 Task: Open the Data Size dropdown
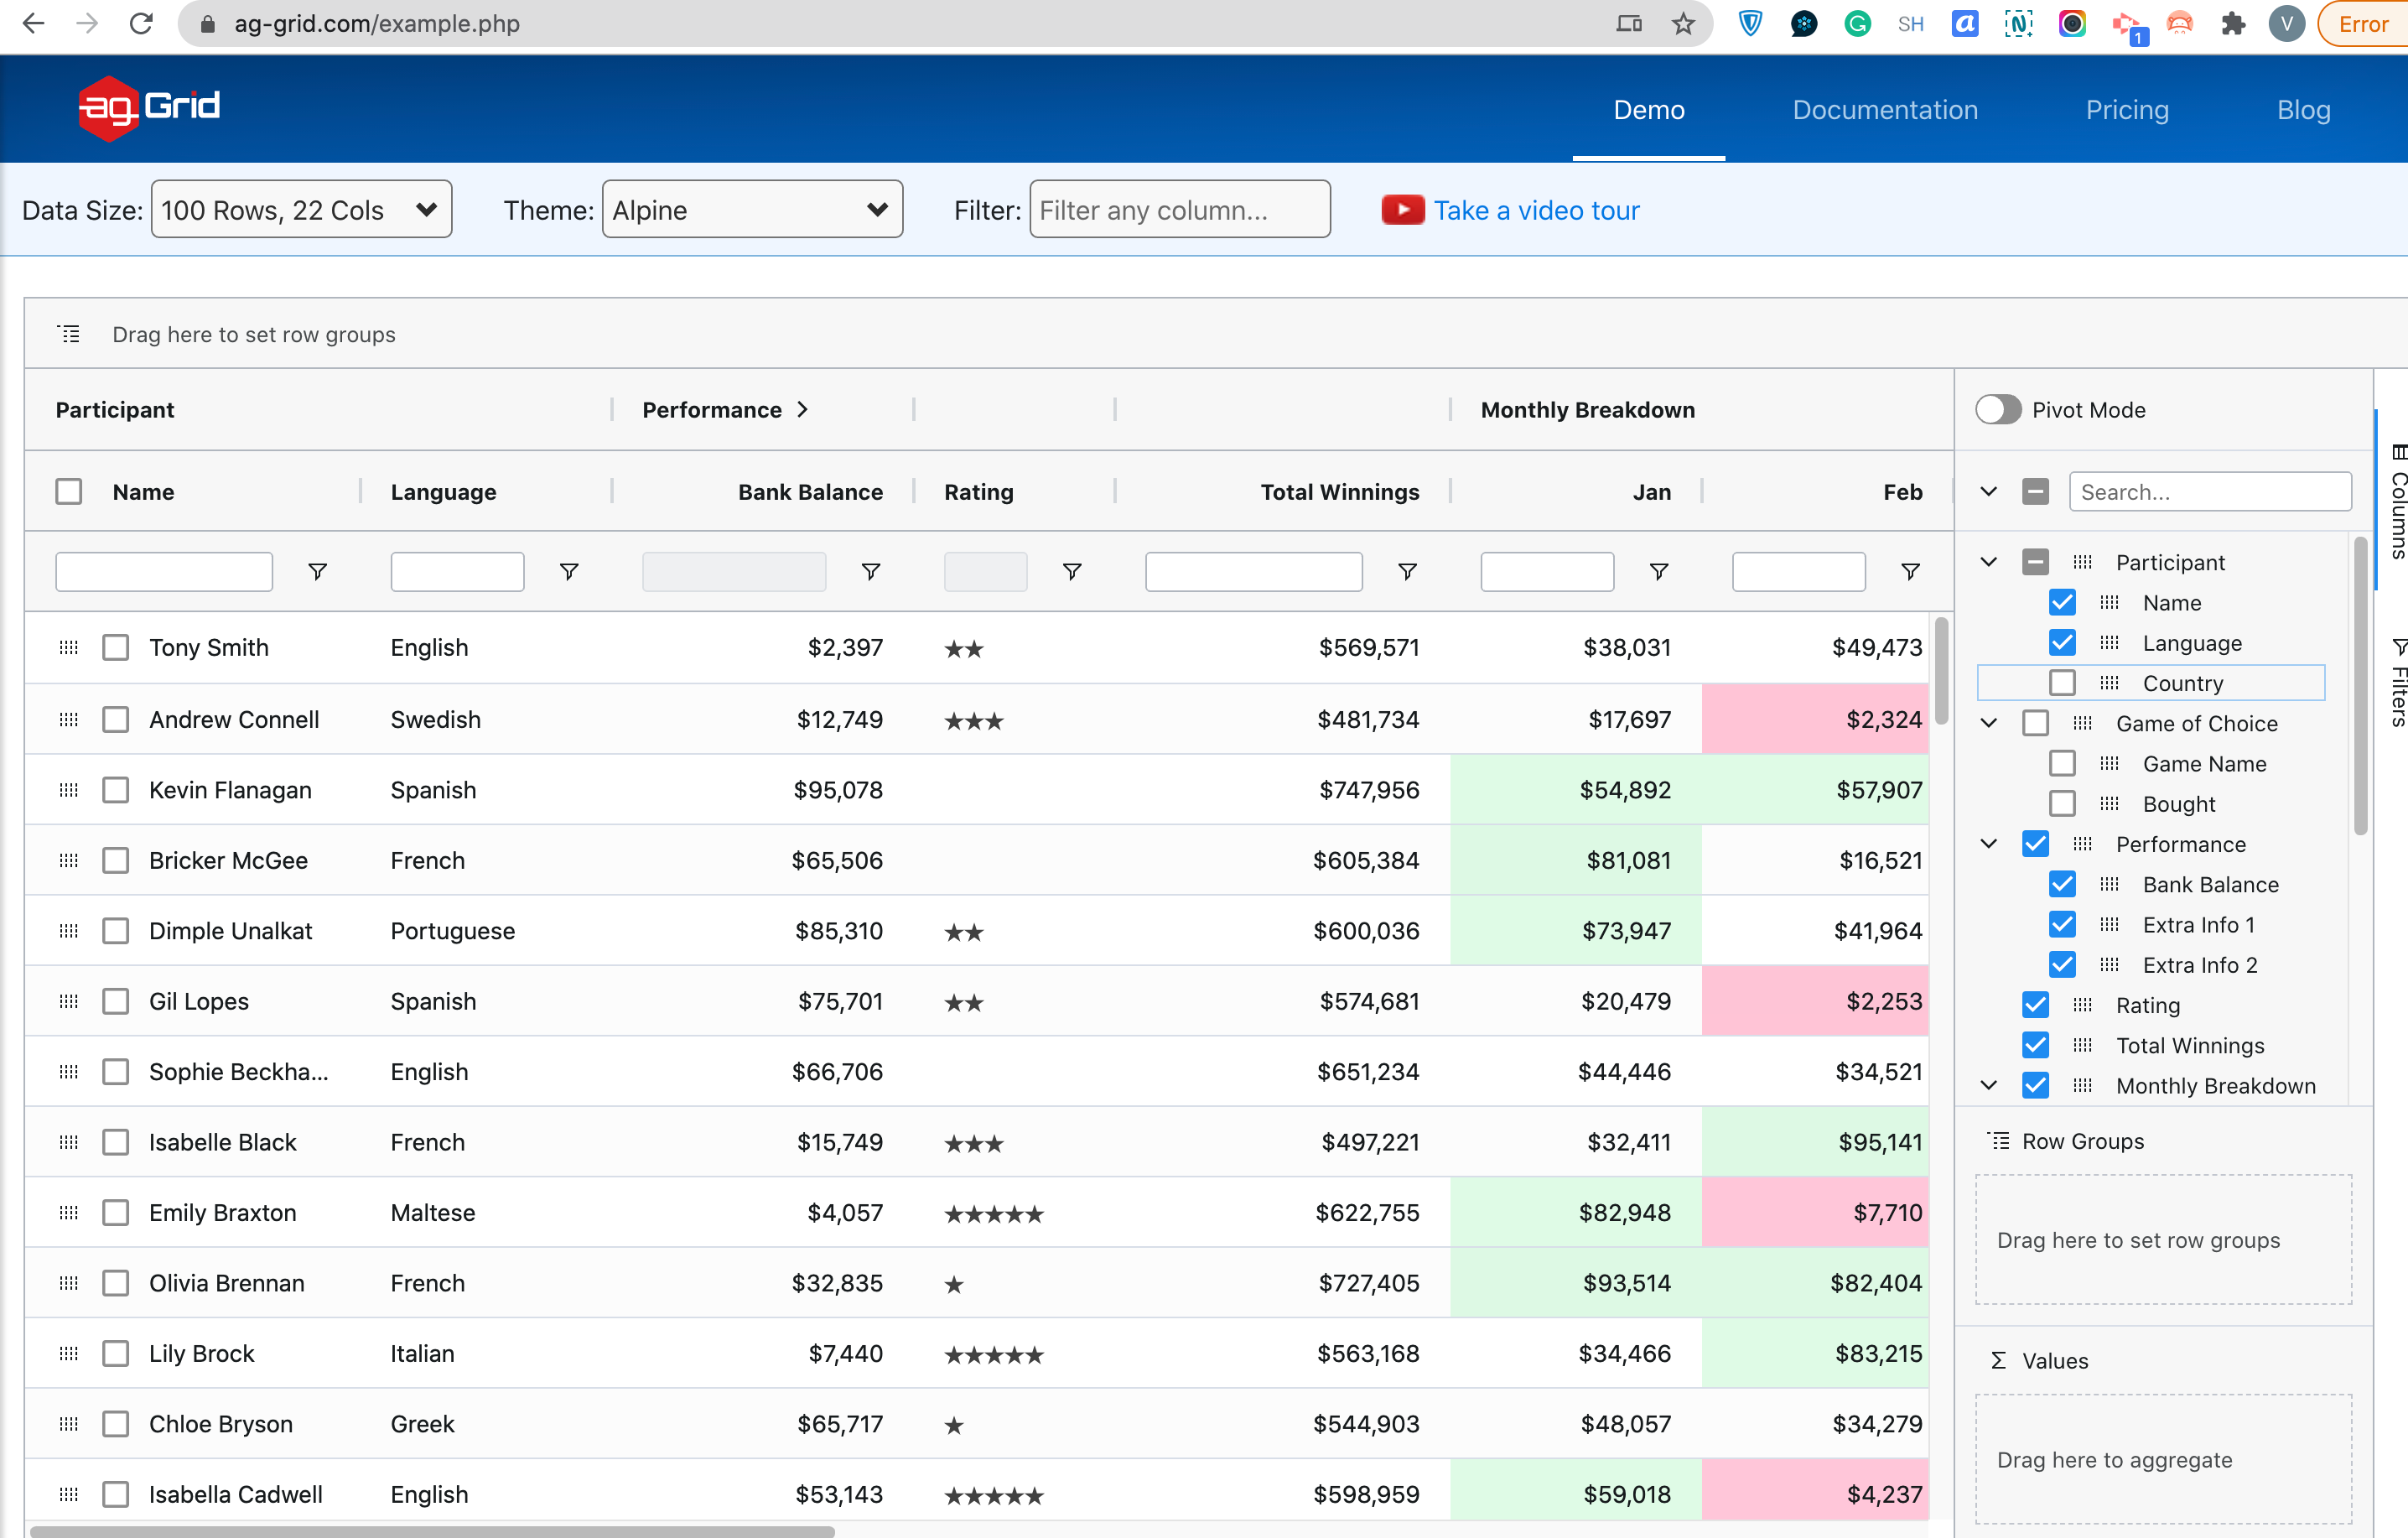tap(301, 210)
